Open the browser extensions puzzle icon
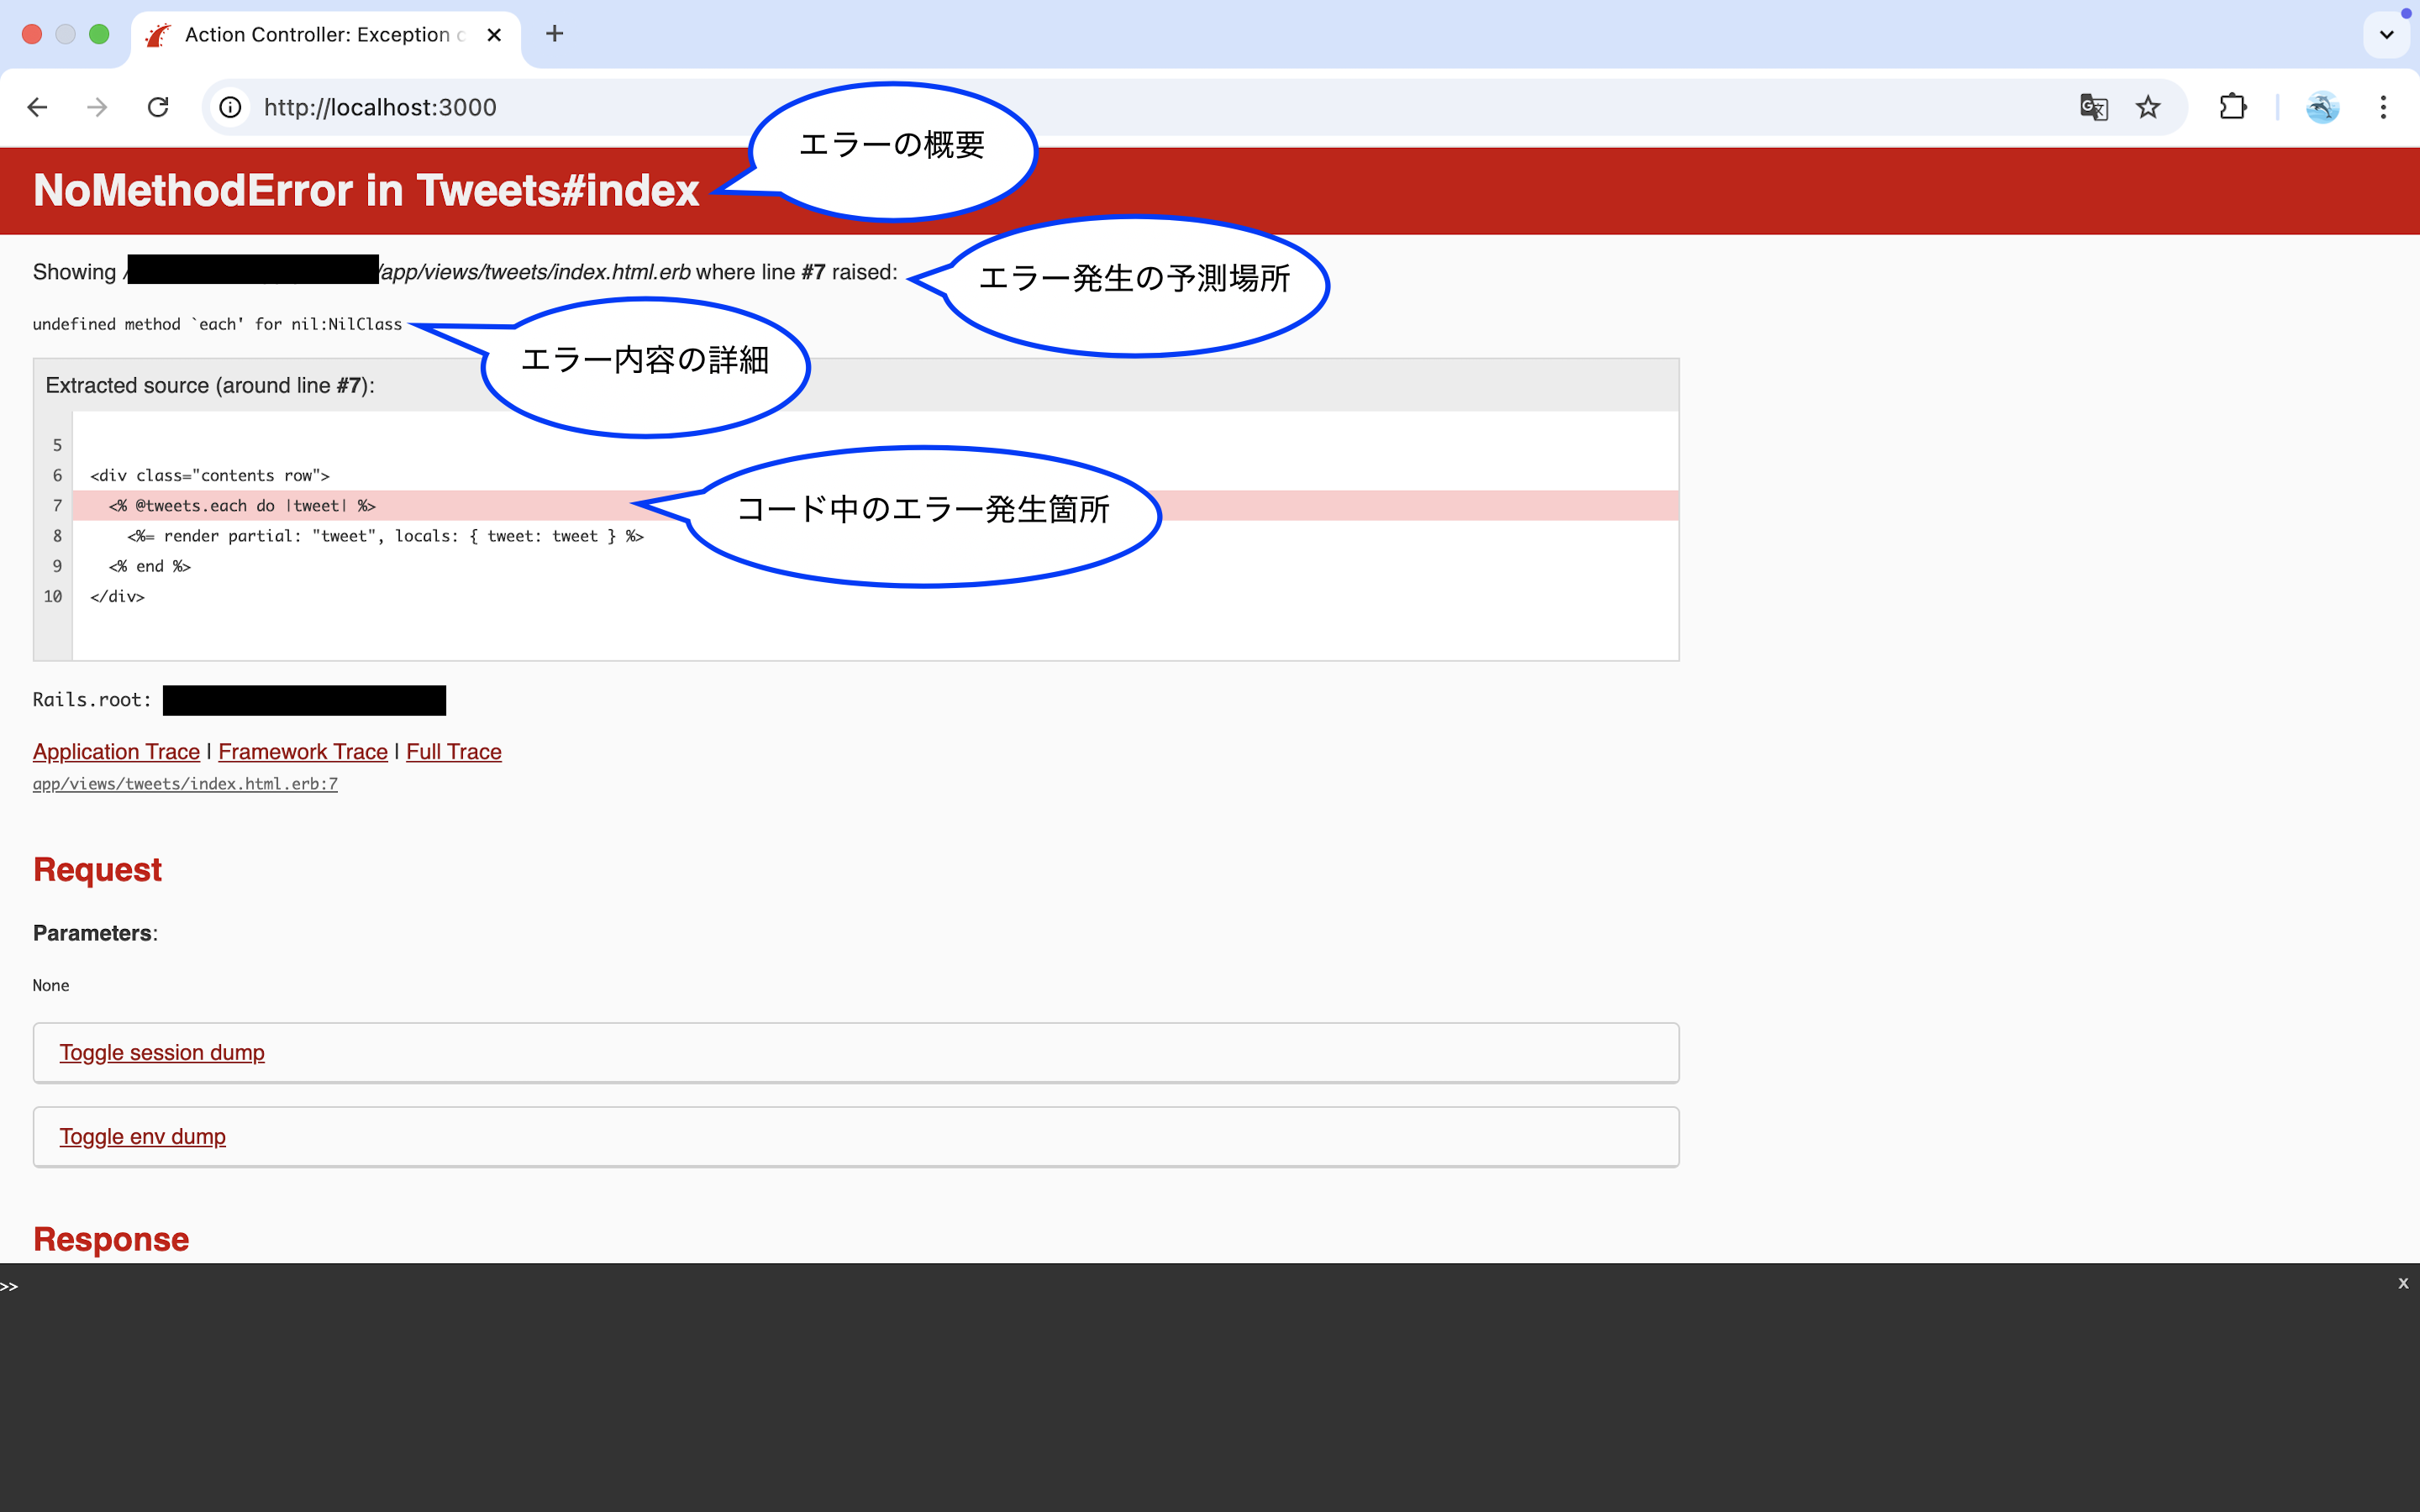2420x1512 pixels. point(2233,107)
